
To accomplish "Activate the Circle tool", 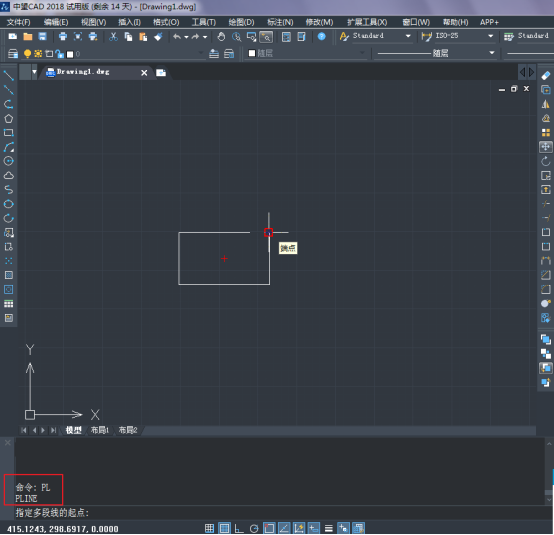I will point(8,161).
